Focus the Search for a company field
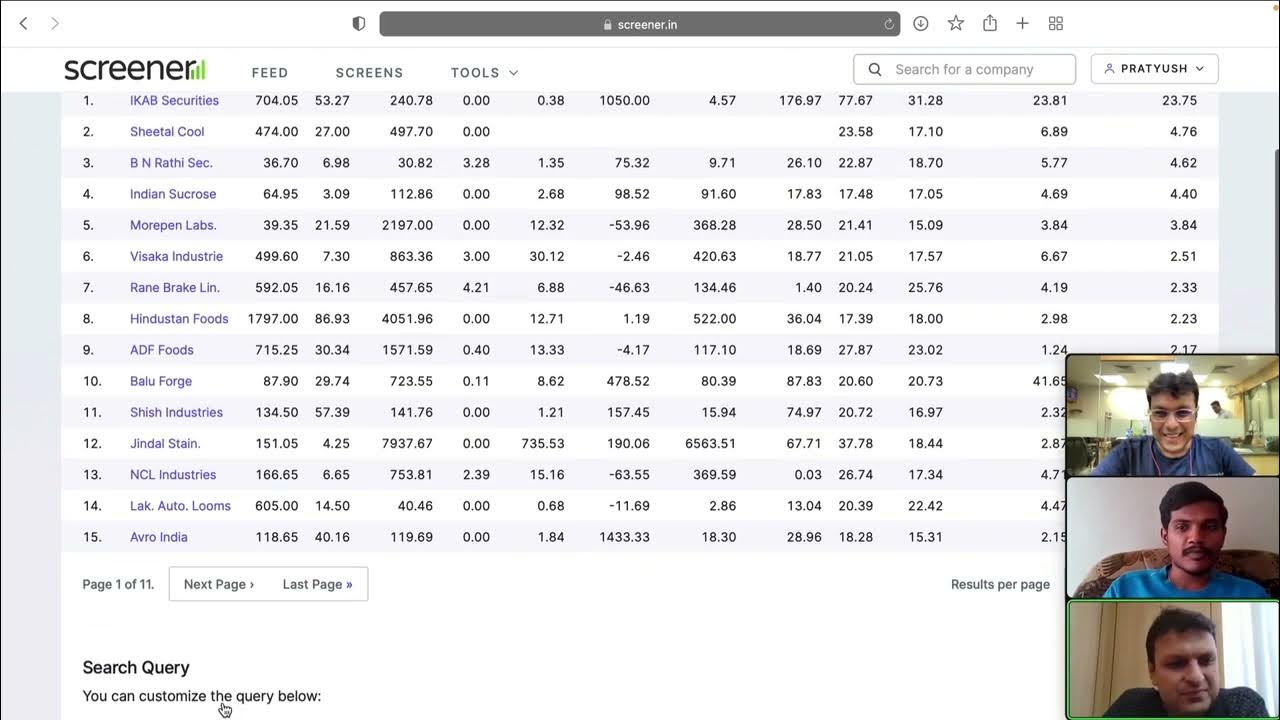Image resolution: width=1280 pixels, height=720 pixels. (964, 69)
